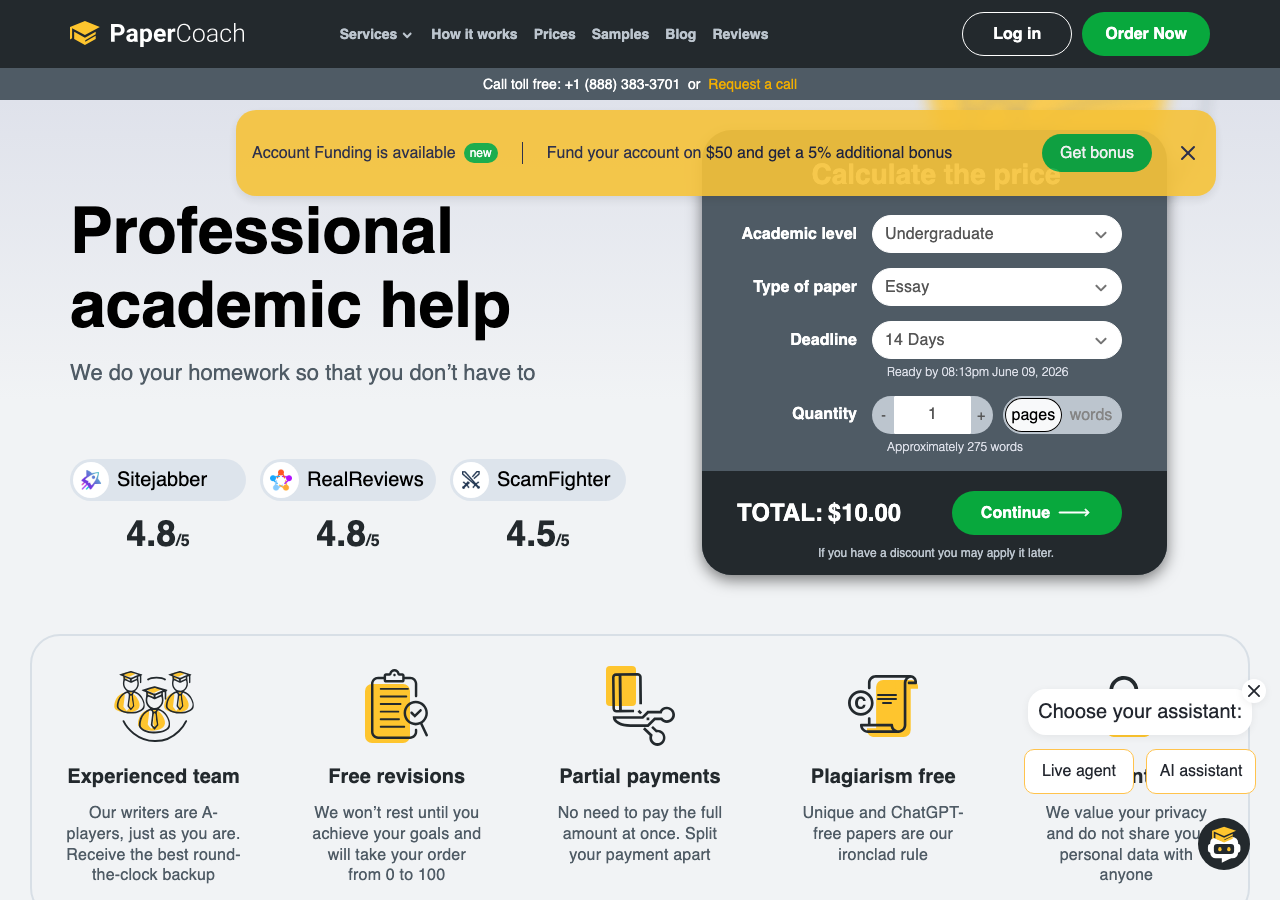Click the Free revisions clipboard icon

(x=397, y=706)
